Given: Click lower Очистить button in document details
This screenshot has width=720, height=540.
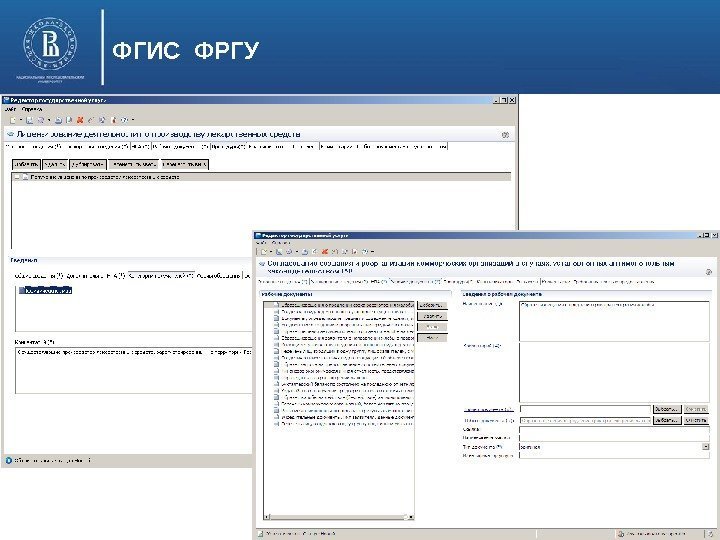Looking at the screenshot, I should pos(696,421).
